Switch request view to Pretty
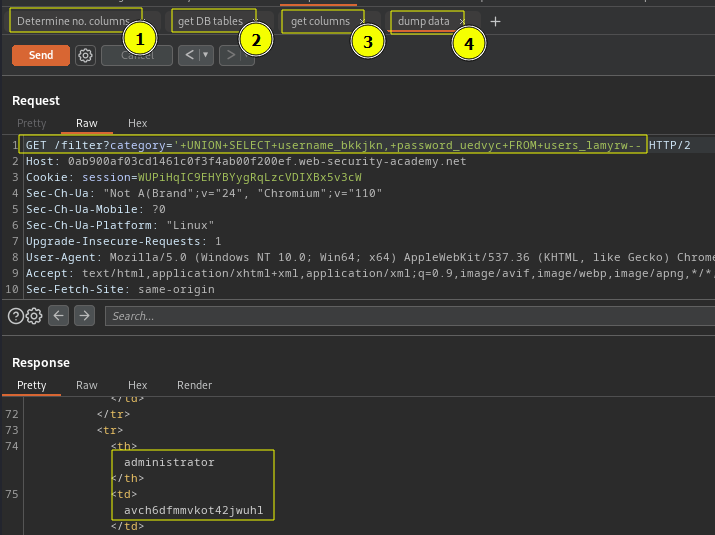This screenshot has width=715, height=535. click(31, 123)
